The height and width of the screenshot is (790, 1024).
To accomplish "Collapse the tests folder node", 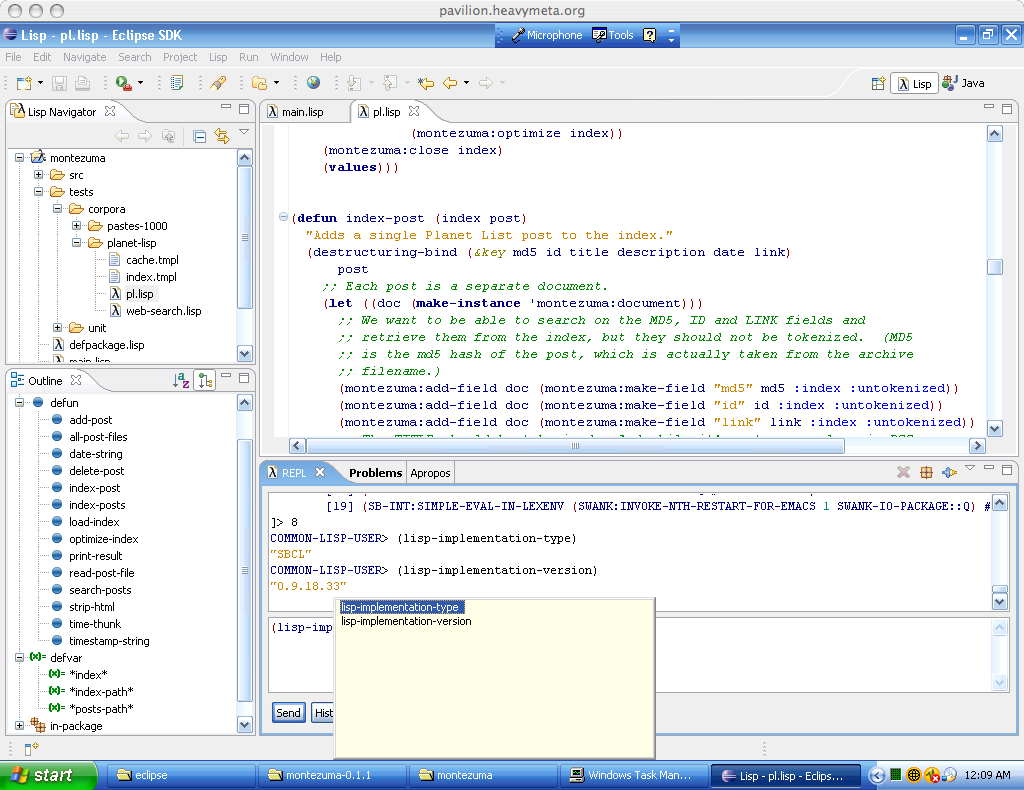I will pyautogui.click(x=39, y=191).
